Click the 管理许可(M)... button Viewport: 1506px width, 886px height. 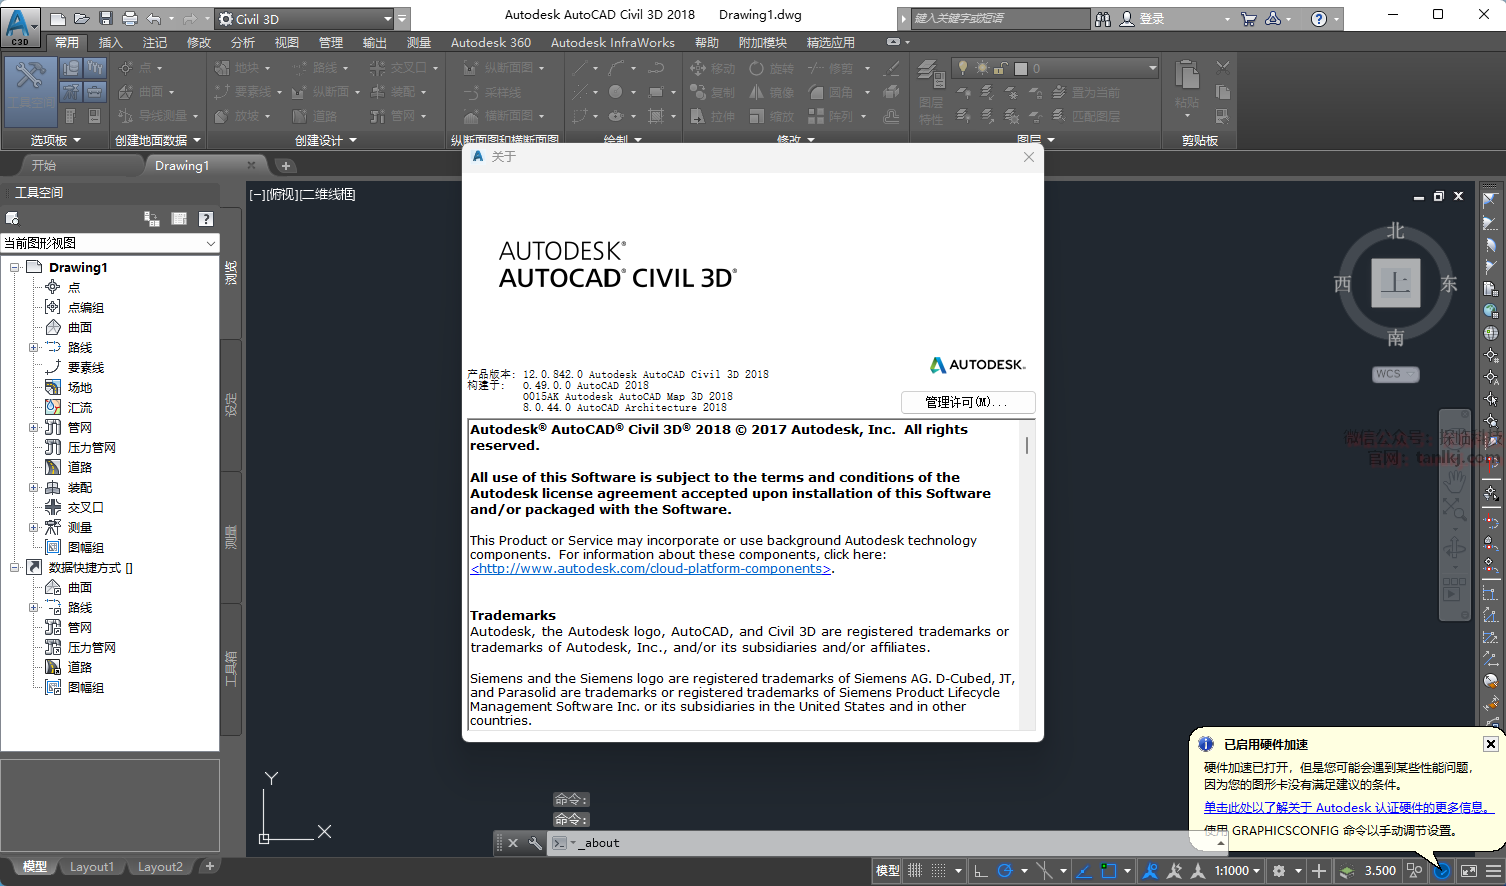pyautogui.click(x=967, y=402)
